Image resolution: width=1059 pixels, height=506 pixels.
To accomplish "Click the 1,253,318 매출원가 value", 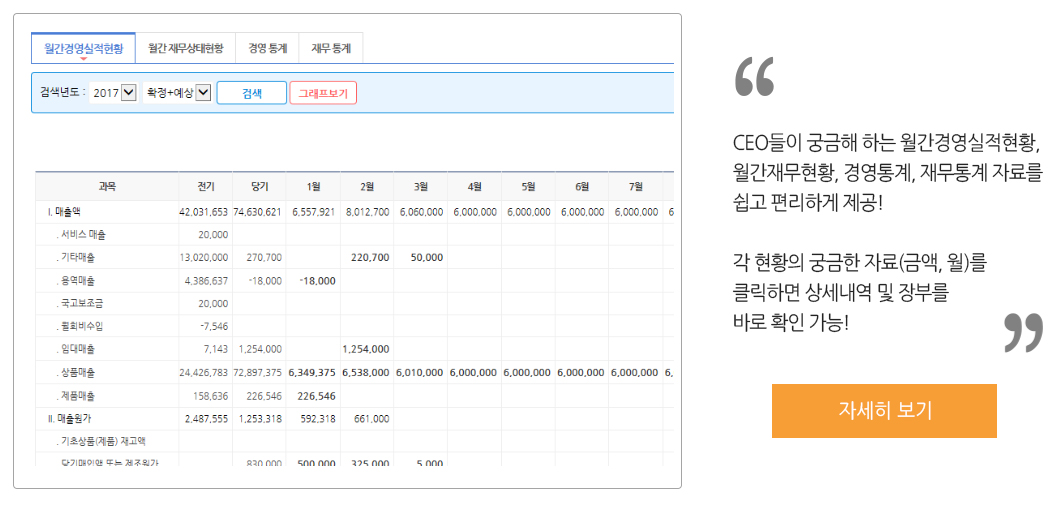I will (260, 418).
